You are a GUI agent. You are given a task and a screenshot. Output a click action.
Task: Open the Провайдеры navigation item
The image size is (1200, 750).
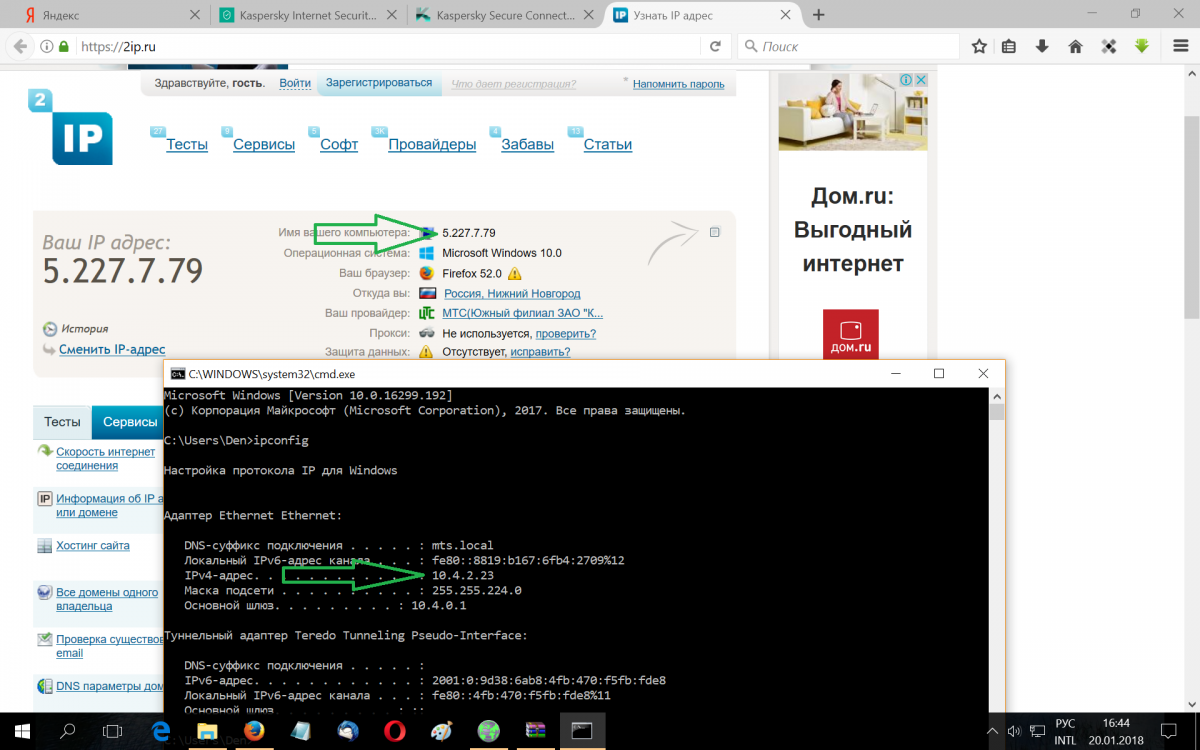coord(432,144)
